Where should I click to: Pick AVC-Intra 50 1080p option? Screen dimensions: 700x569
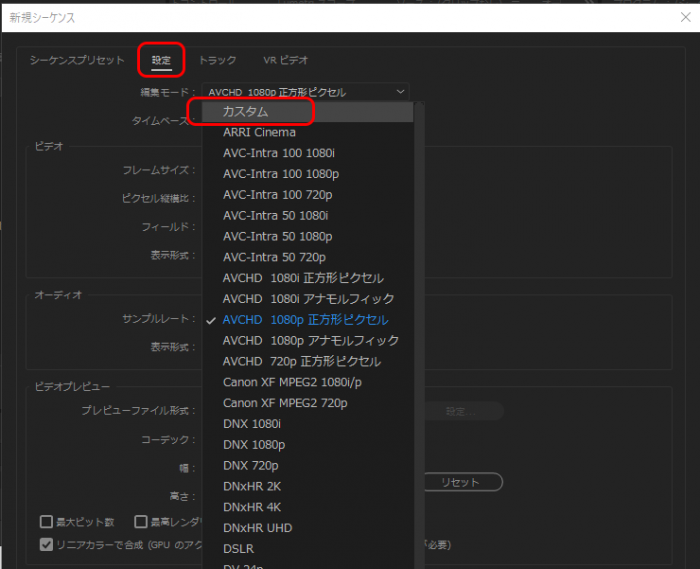[307, 237]
